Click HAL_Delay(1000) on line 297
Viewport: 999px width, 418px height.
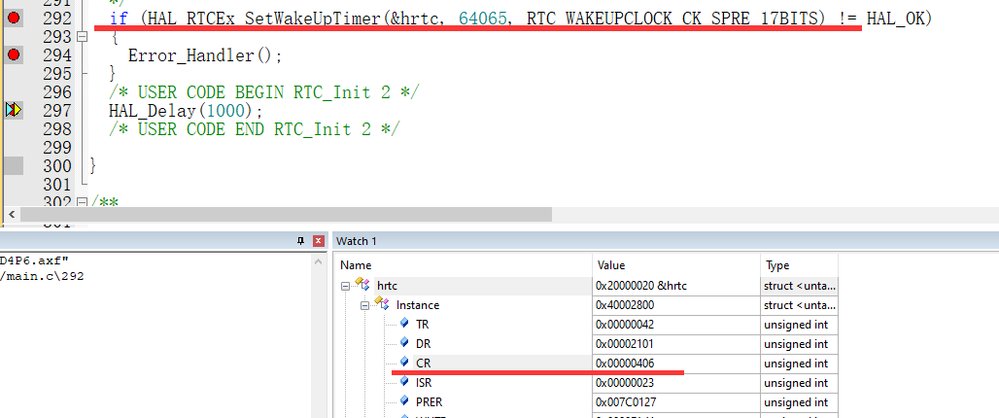tap(185, 111)
